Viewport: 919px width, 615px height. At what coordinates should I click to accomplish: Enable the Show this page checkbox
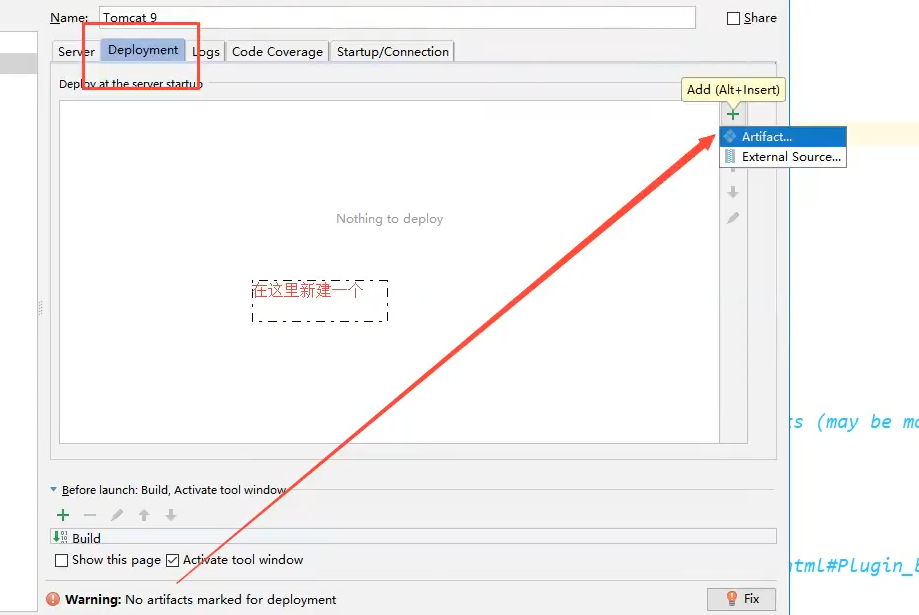pos(61,560)
